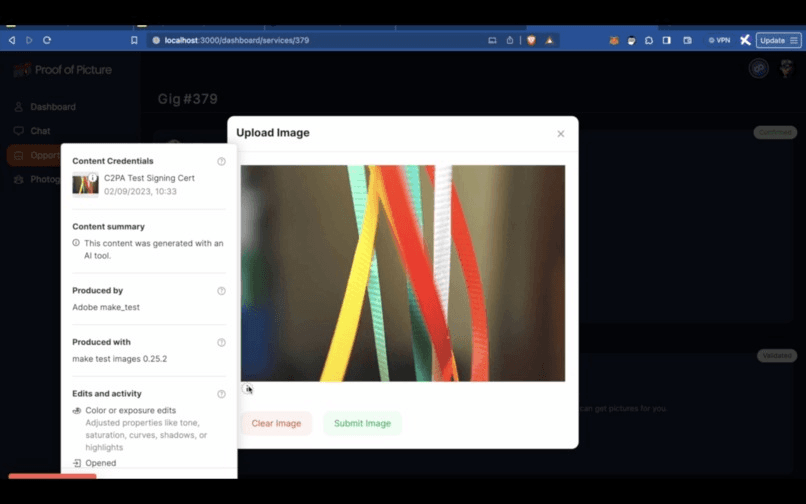
Task: Bookmark this page using bookmark icon
Action: point(134,40)
